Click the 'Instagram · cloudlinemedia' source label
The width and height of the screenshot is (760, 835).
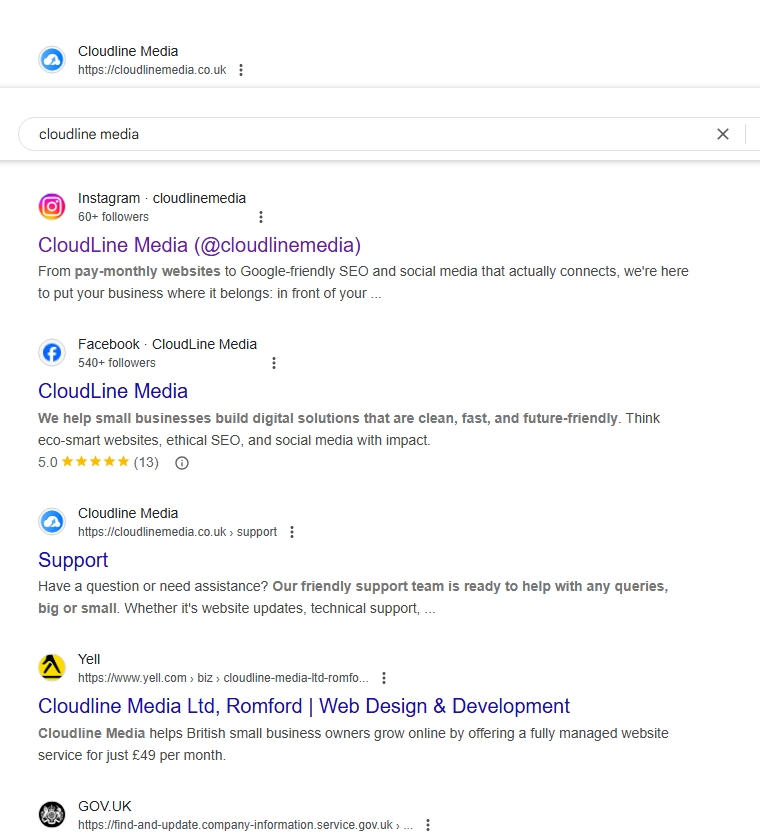(162, 199)
